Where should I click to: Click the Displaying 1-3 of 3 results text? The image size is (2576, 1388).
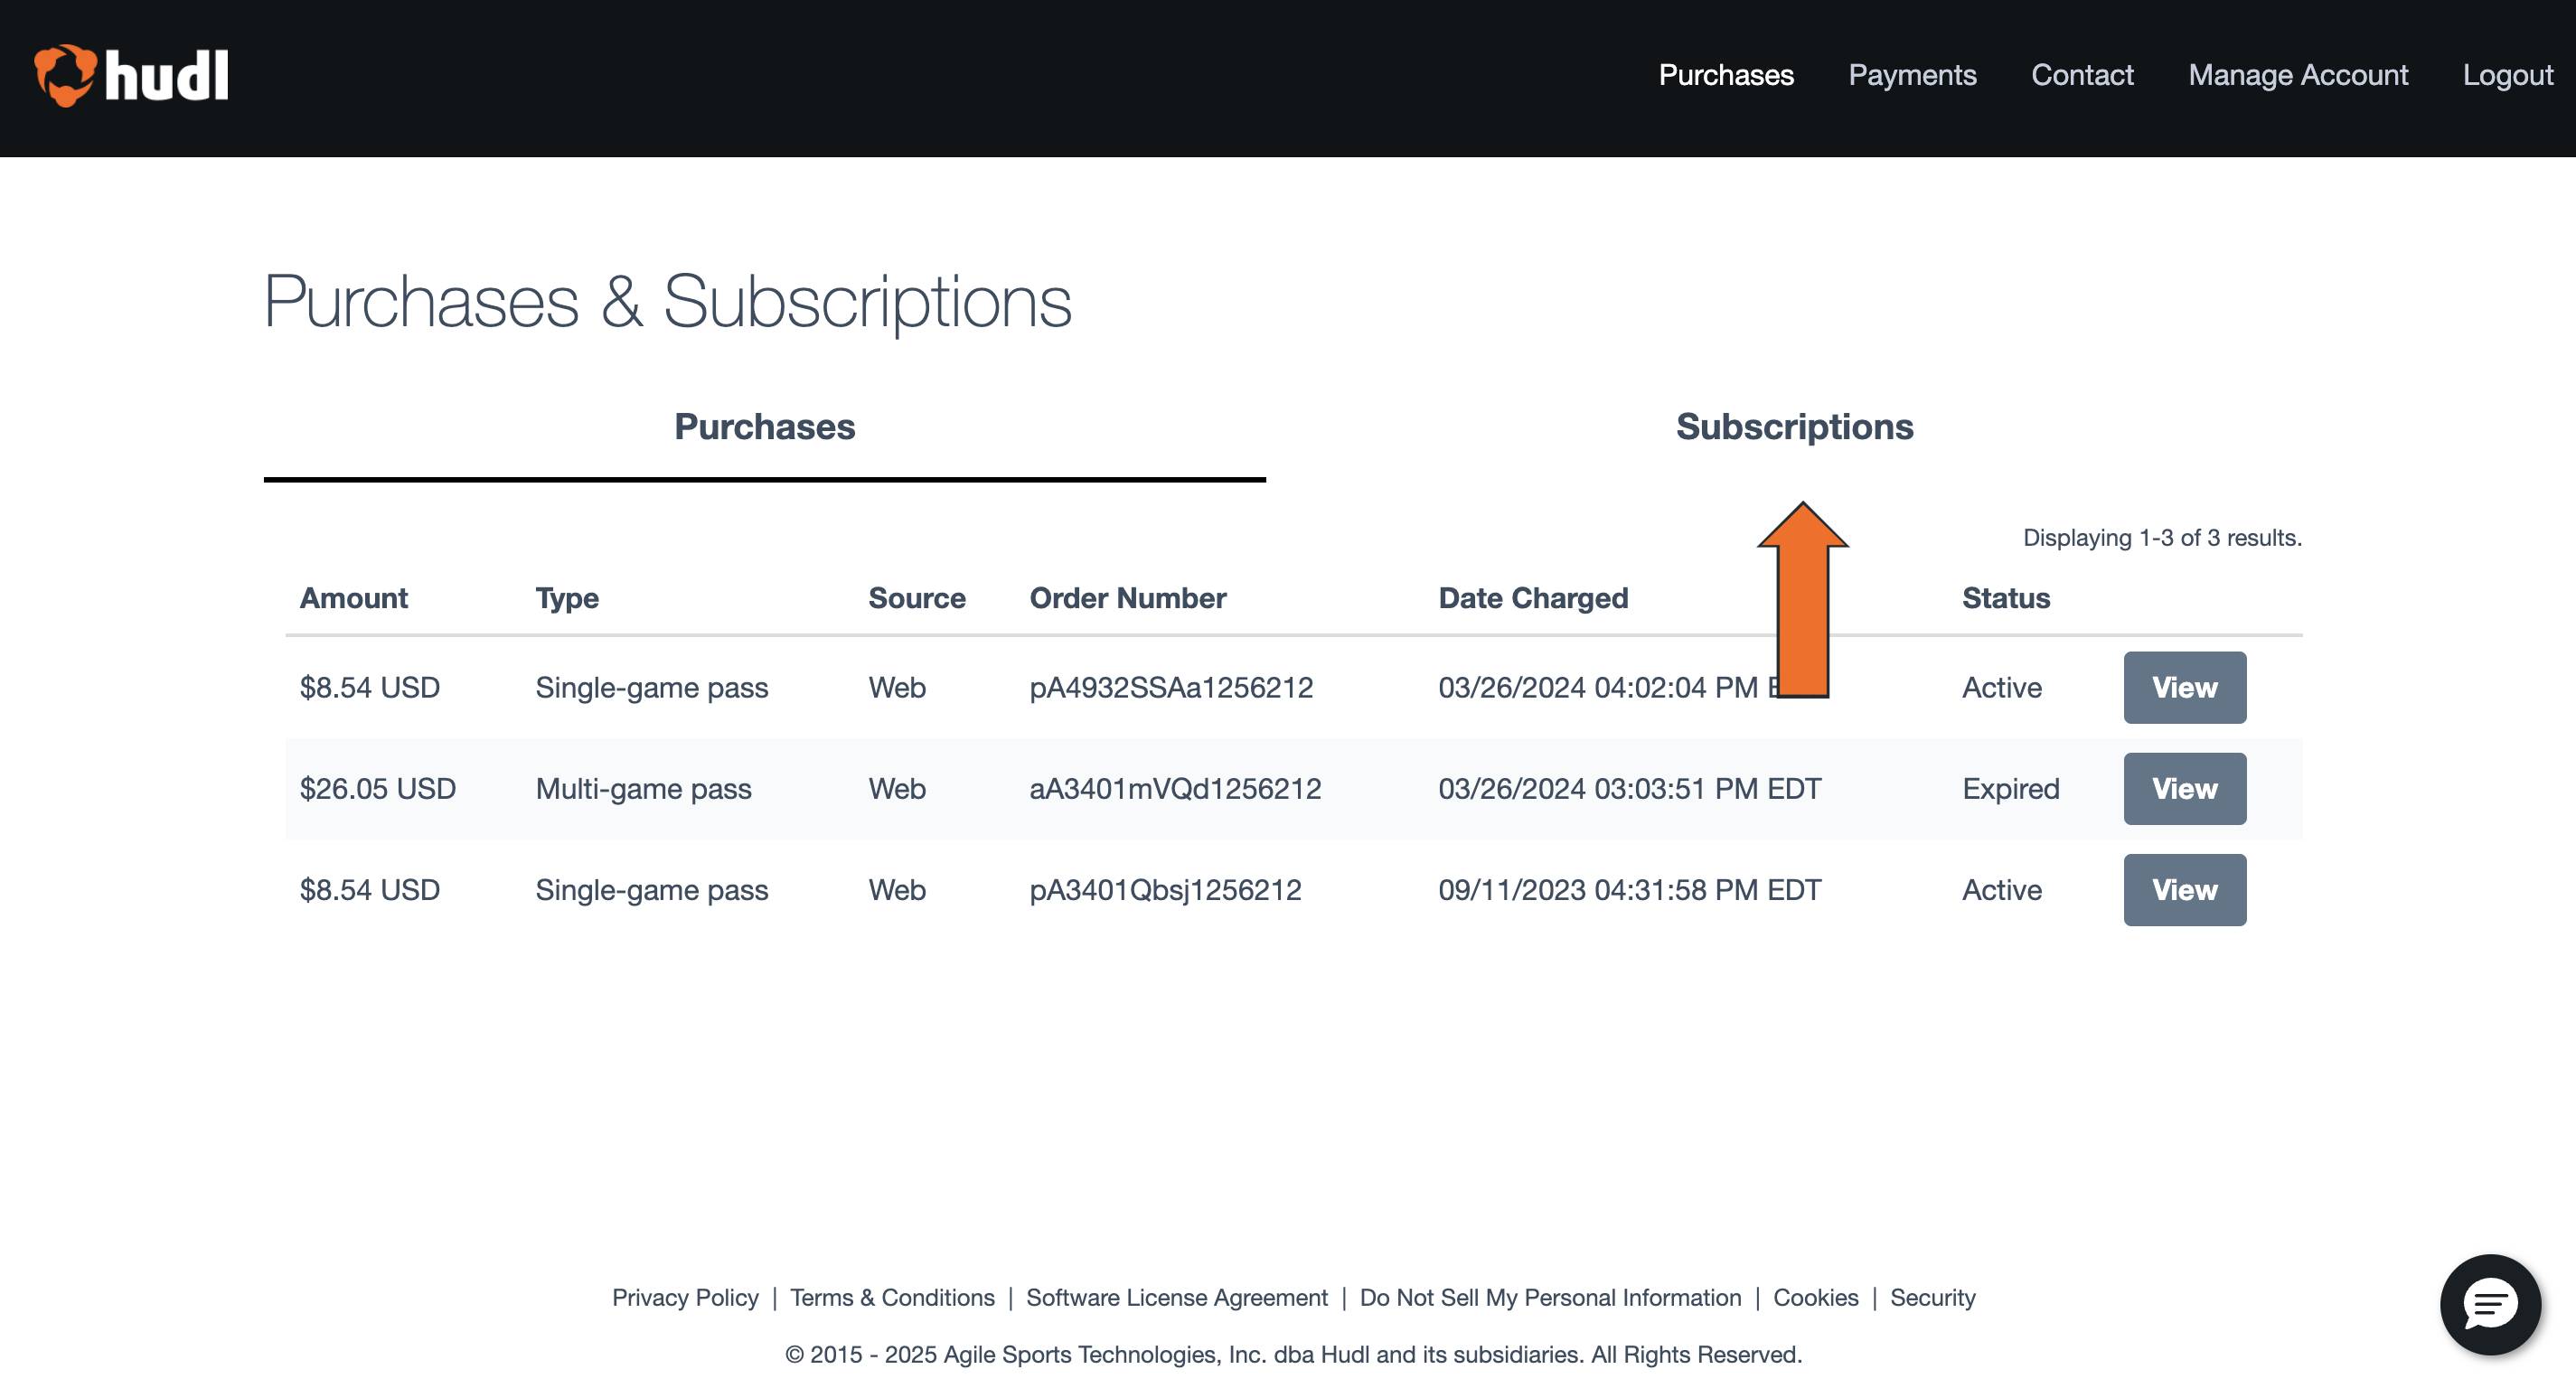pos(2162,538)
